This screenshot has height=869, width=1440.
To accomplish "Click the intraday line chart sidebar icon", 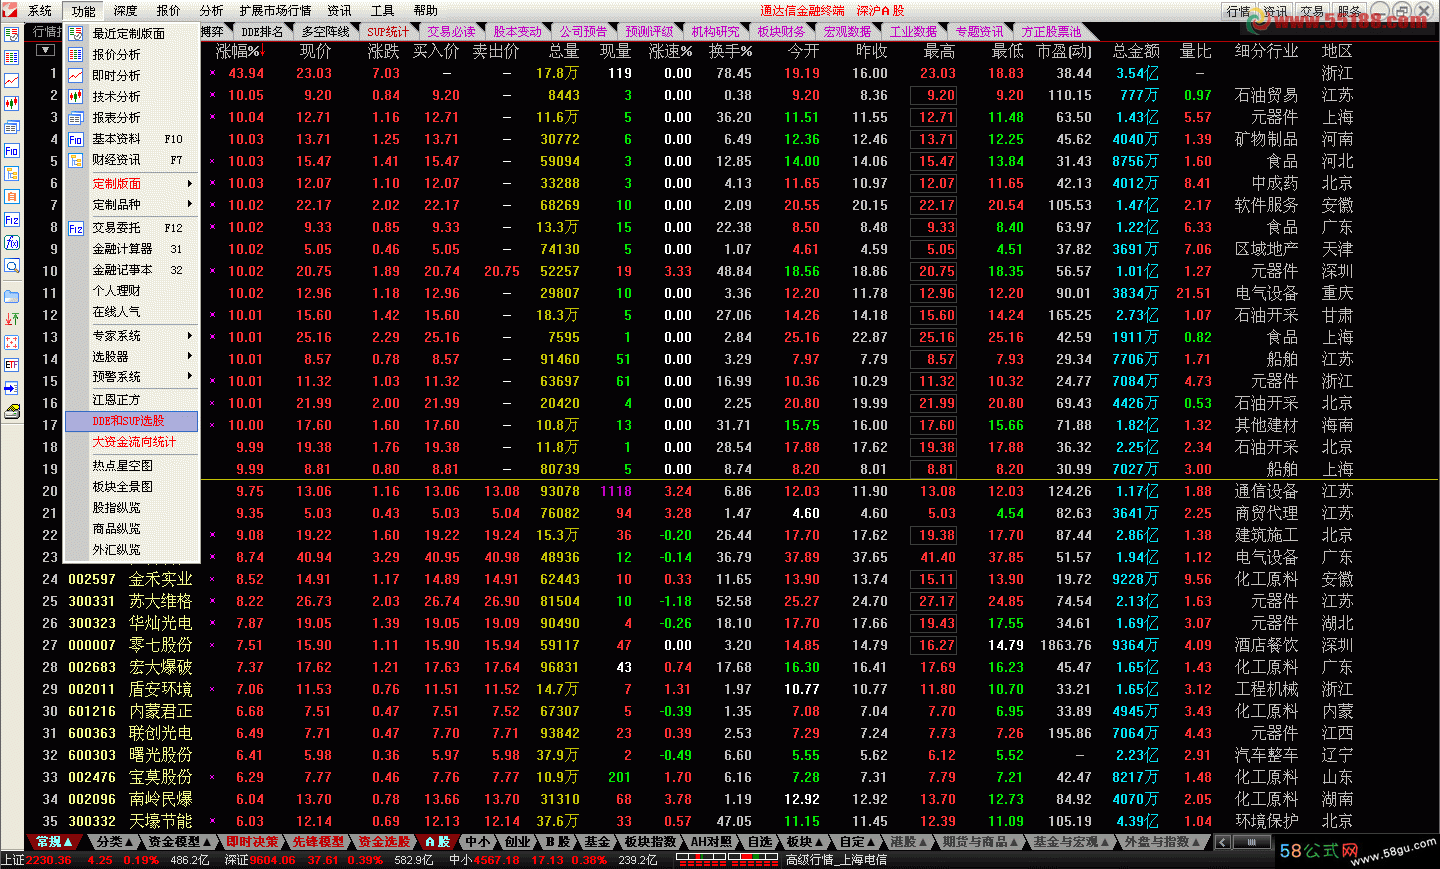I will tap(11, 80).
